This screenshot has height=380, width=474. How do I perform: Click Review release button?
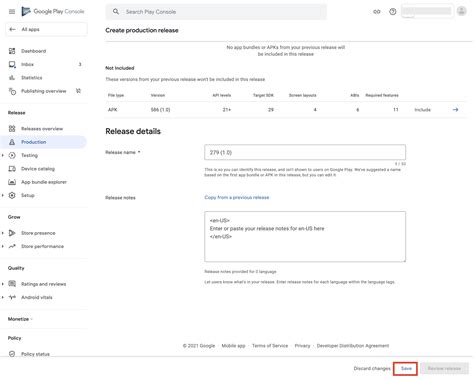pos(444,368)
